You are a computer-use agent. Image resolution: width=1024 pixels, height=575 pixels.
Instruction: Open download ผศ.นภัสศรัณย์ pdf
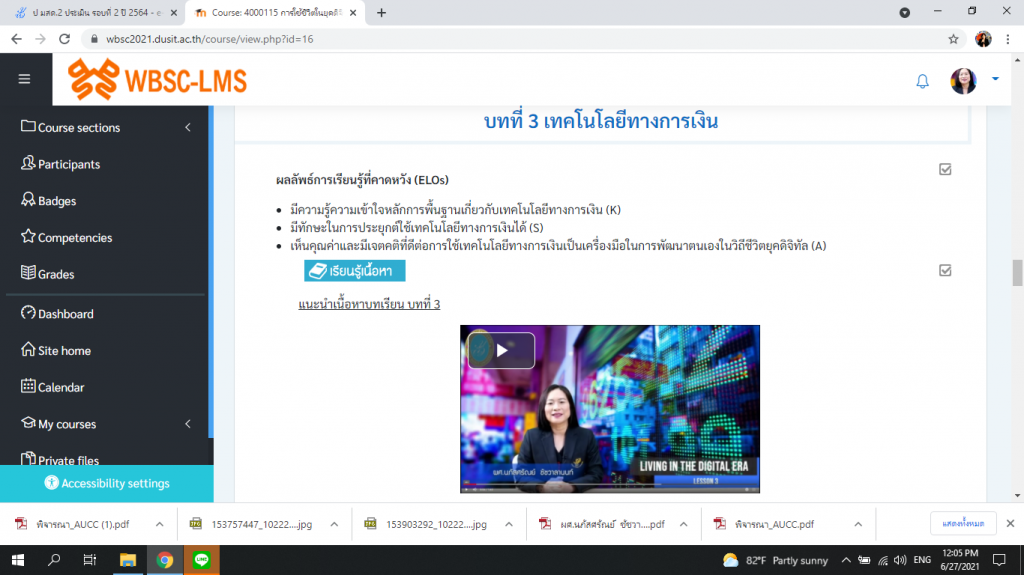602,524
